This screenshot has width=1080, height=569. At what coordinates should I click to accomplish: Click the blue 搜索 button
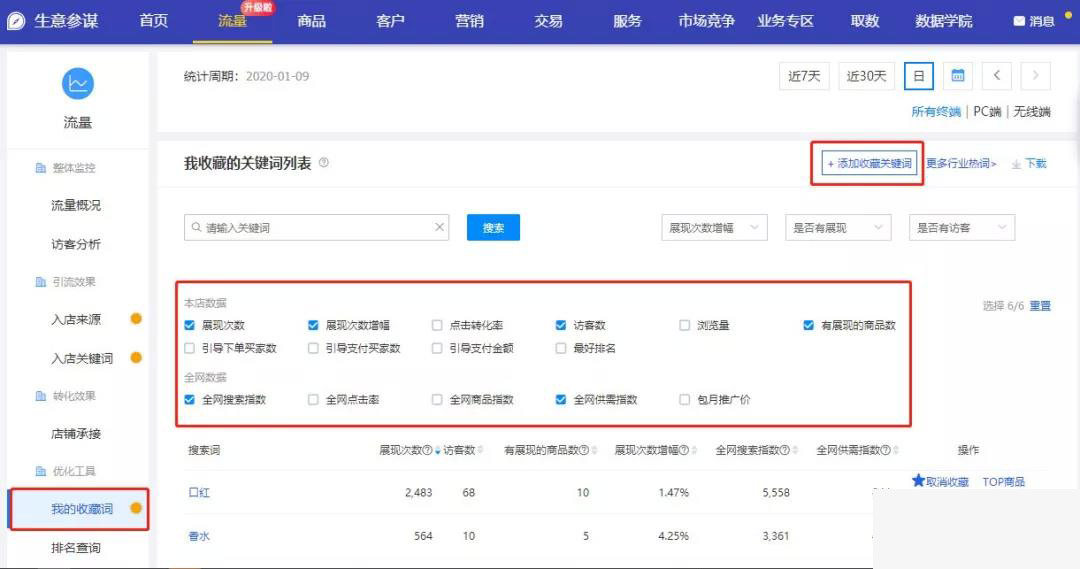pyautogui.click(x=493, y=228)
